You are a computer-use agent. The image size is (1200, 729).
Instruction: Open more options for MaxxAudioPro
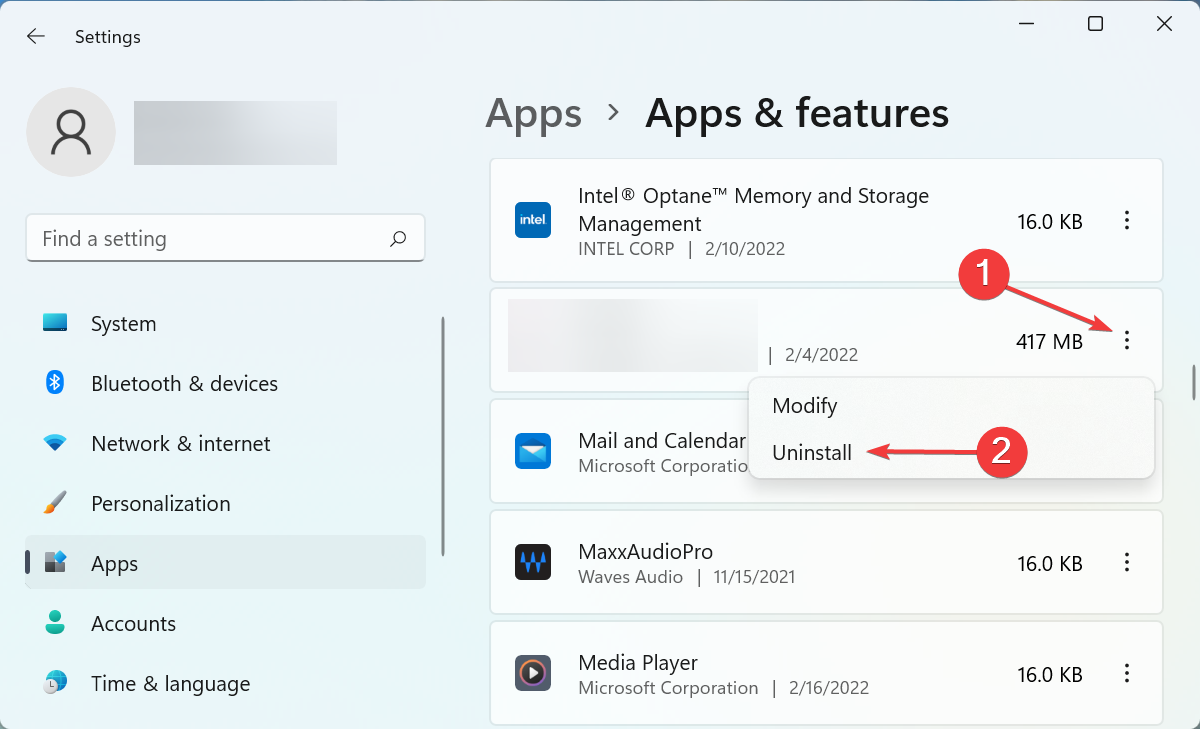(x=1127, y=563)
